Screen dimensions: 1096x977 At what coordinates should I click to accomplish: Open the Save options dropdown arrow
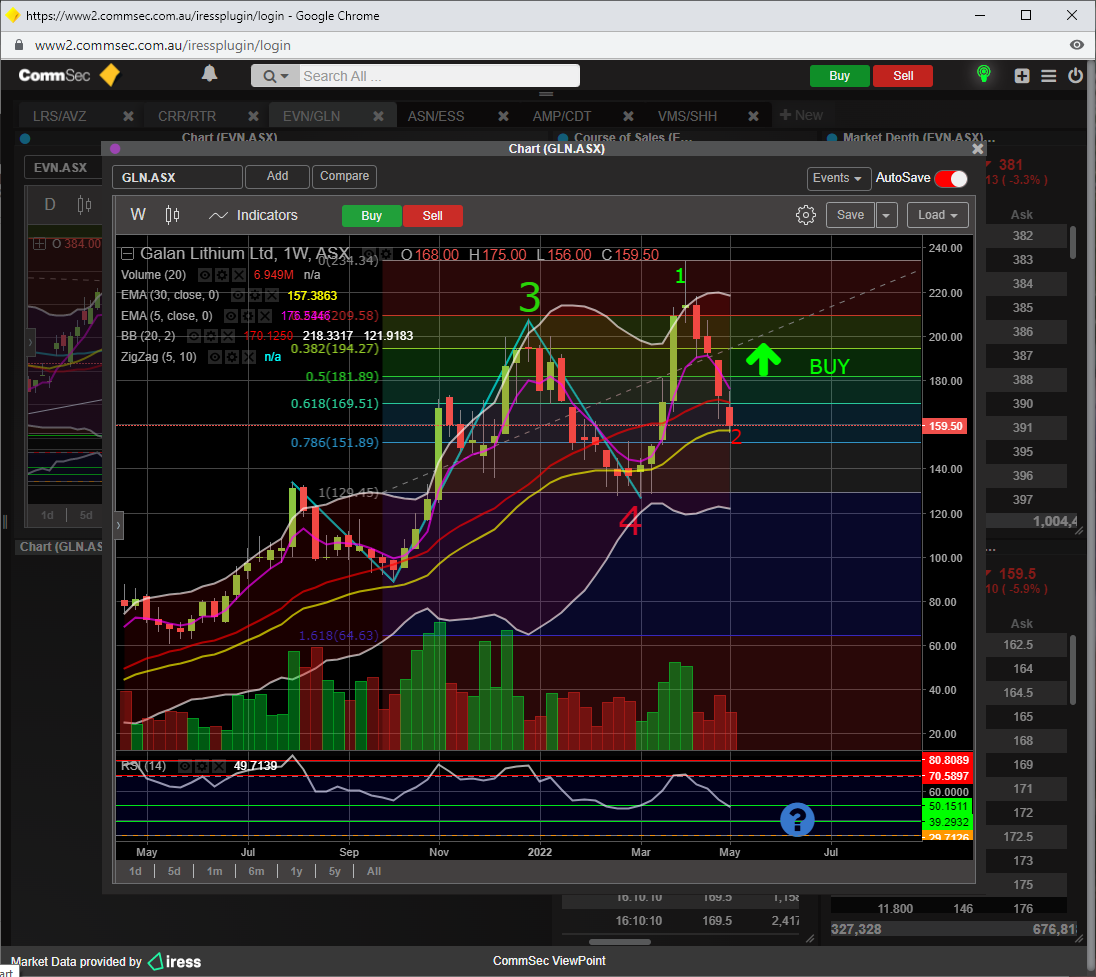[x=886, y=215]
